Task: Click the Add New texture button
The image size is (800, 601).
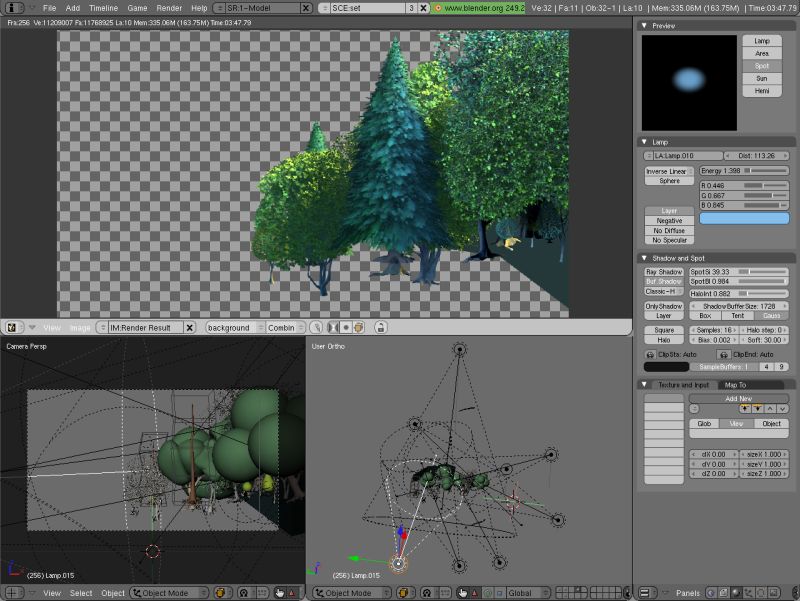Action: [x=738, y=397]
